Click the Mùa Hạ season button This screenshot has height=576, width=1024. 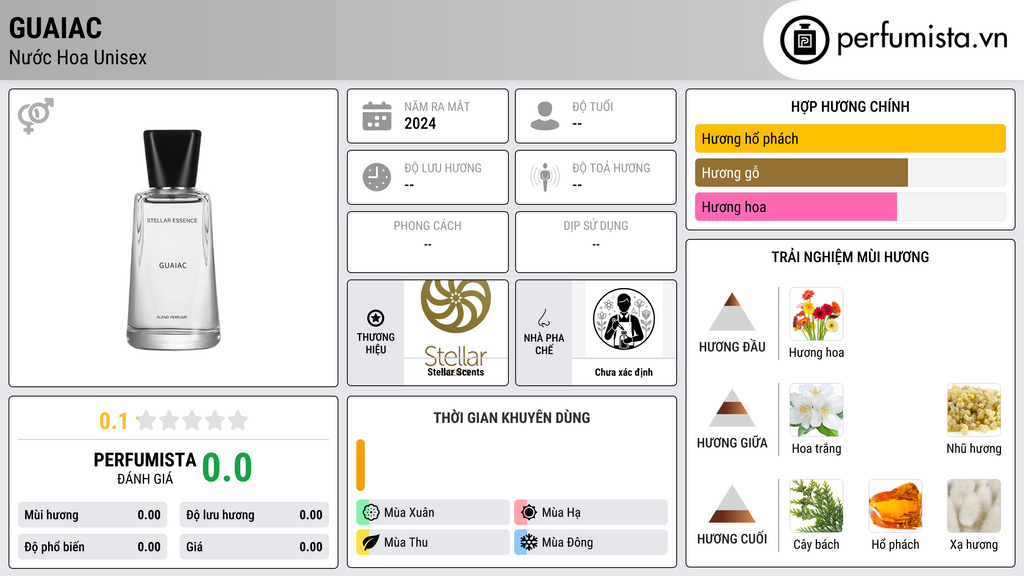tap(591, 512)
